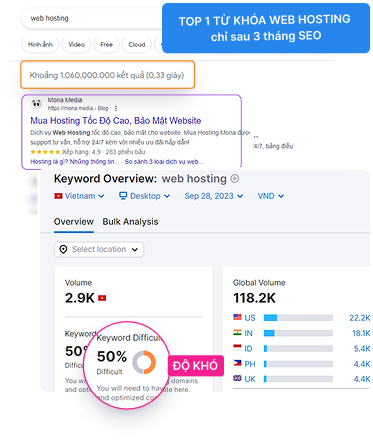Click the Vietnam flag beside 2.9K volume

102,298
